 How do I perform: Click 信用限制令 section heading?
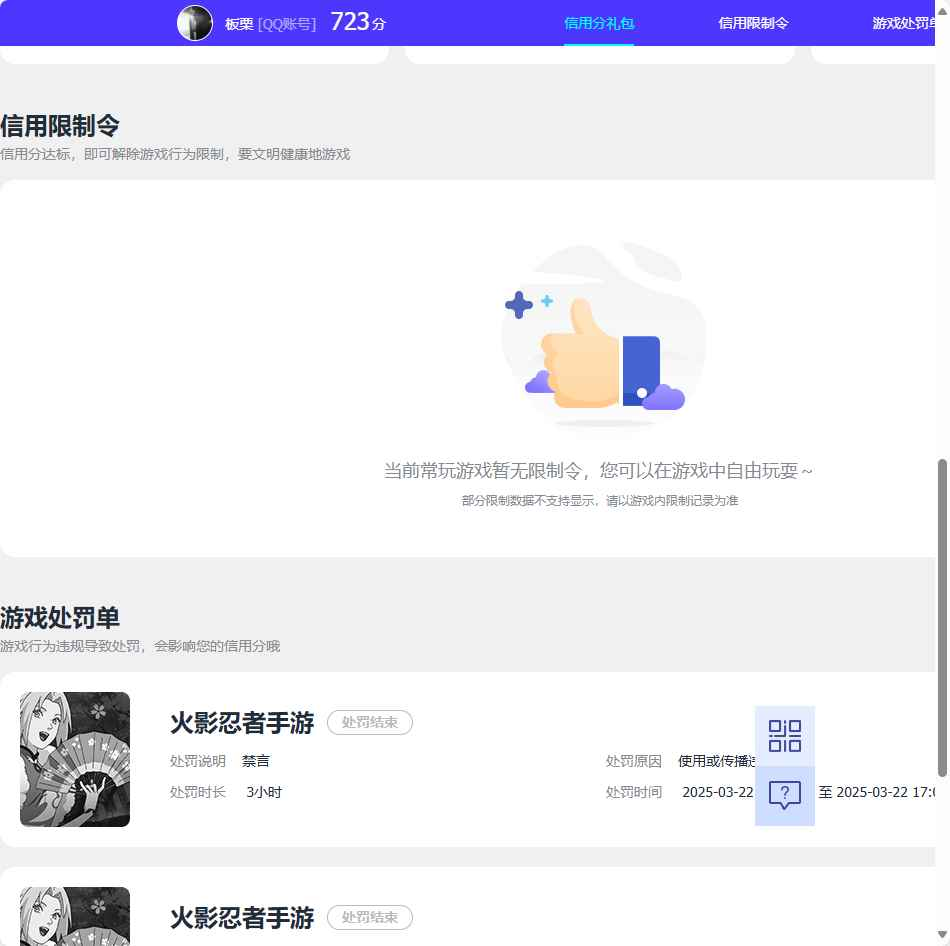(60, 126)
